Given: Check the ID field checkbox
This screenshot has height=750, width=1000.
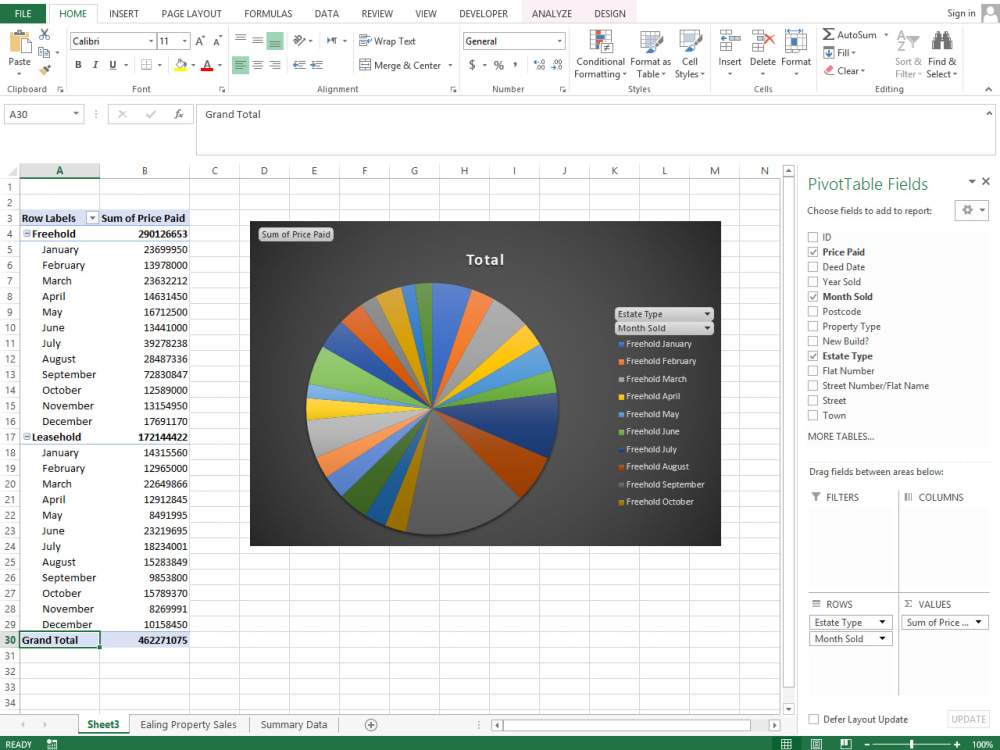Looking at the screenshot, I should pyautogui.click(x=813, y=237).
